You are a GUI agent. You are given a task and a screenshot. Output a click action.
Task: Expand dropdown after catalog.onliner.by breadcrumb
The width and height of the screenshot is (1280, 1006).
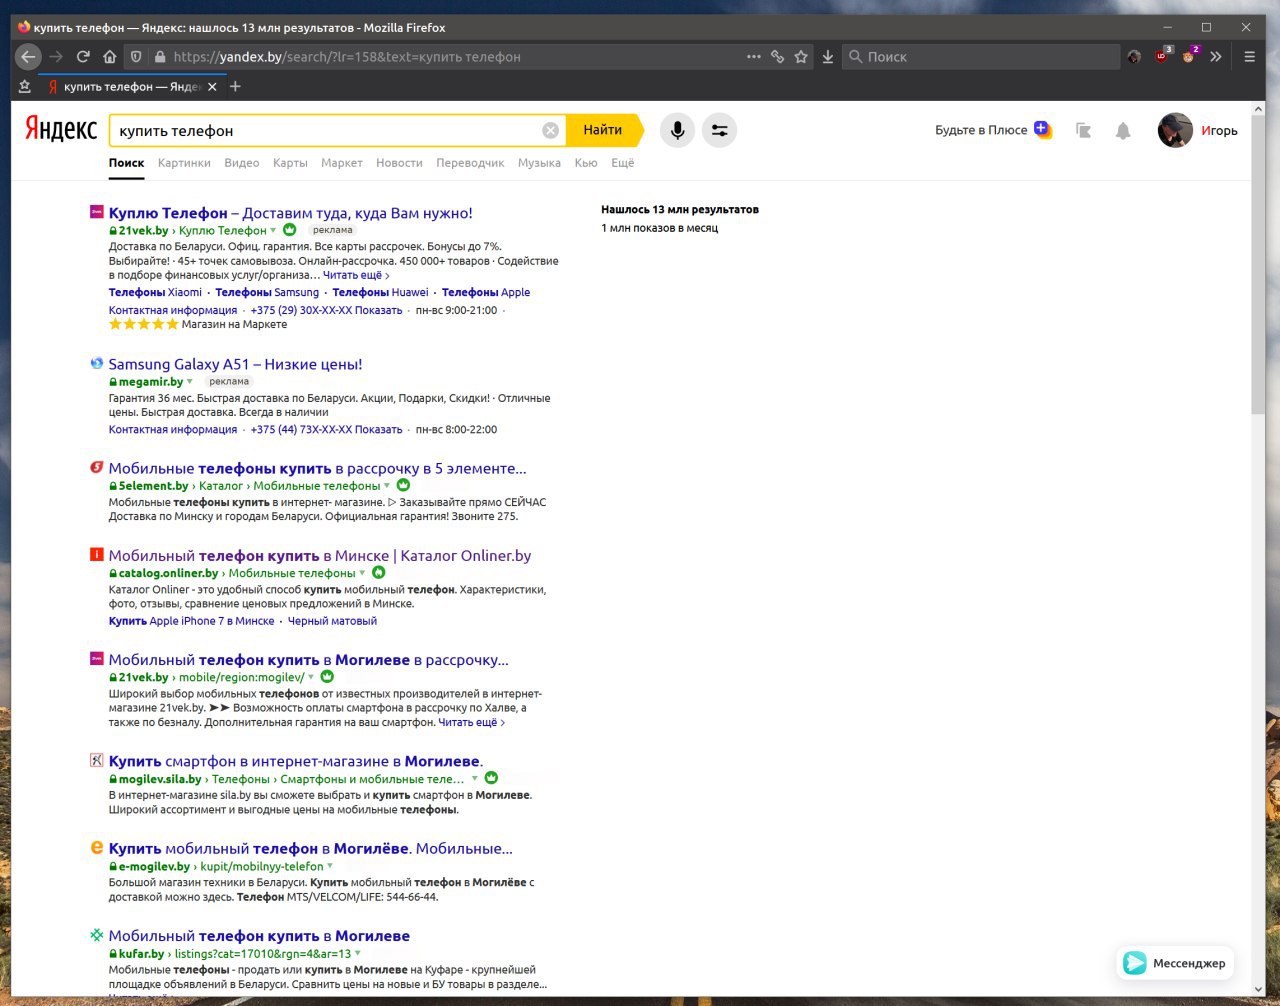pyautogui.click(x=362, y=574)
